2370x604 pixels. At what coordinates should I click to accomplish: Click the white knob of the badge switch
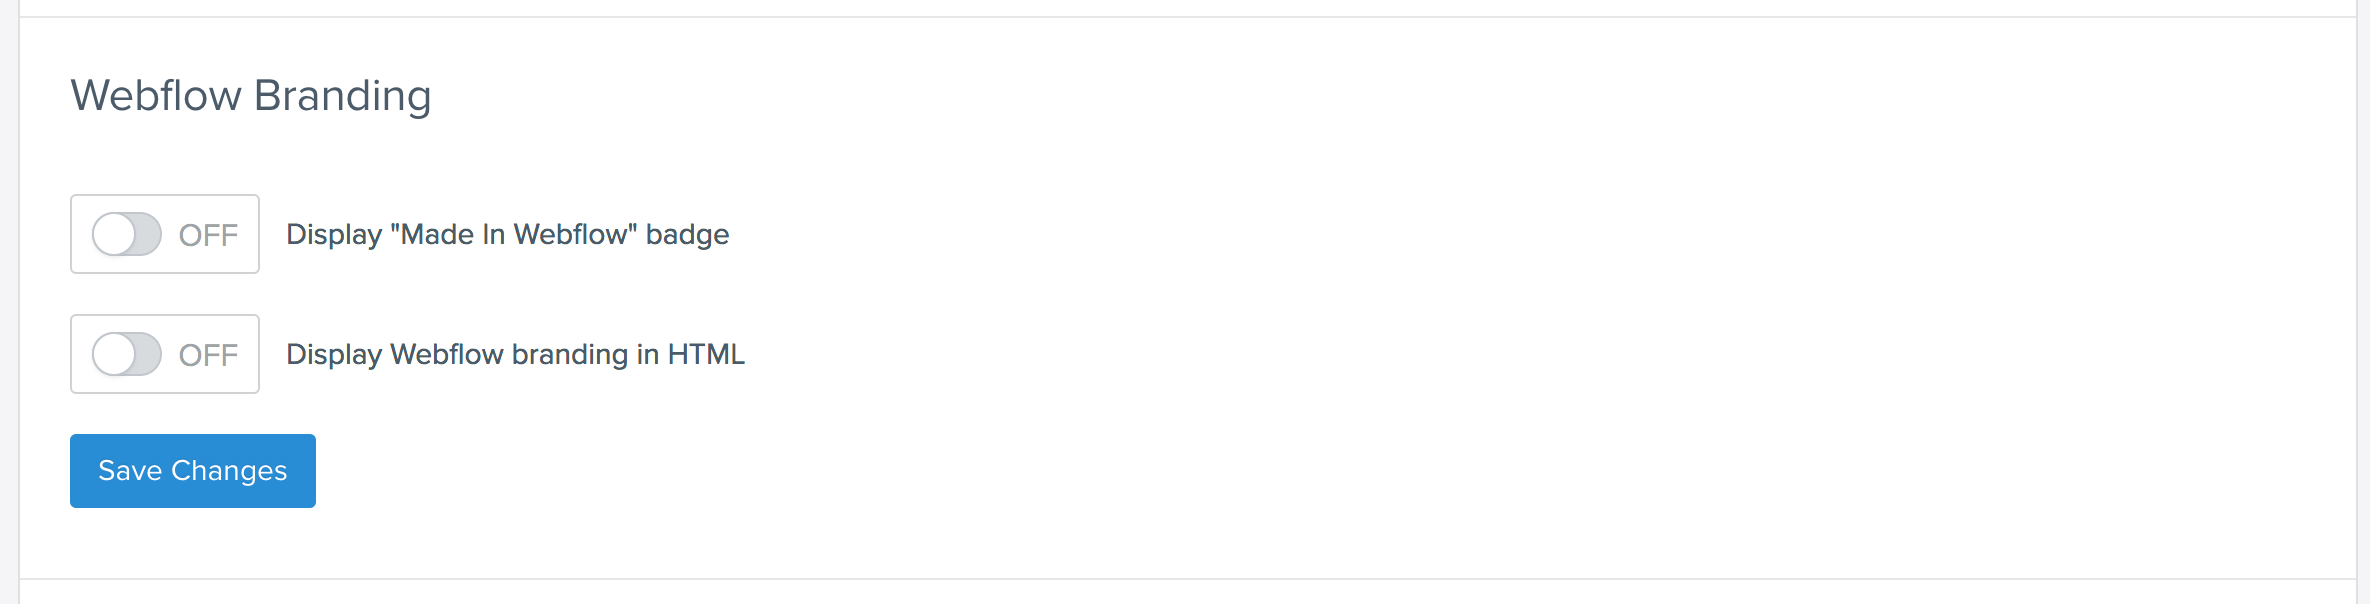(x=114, y=234)
